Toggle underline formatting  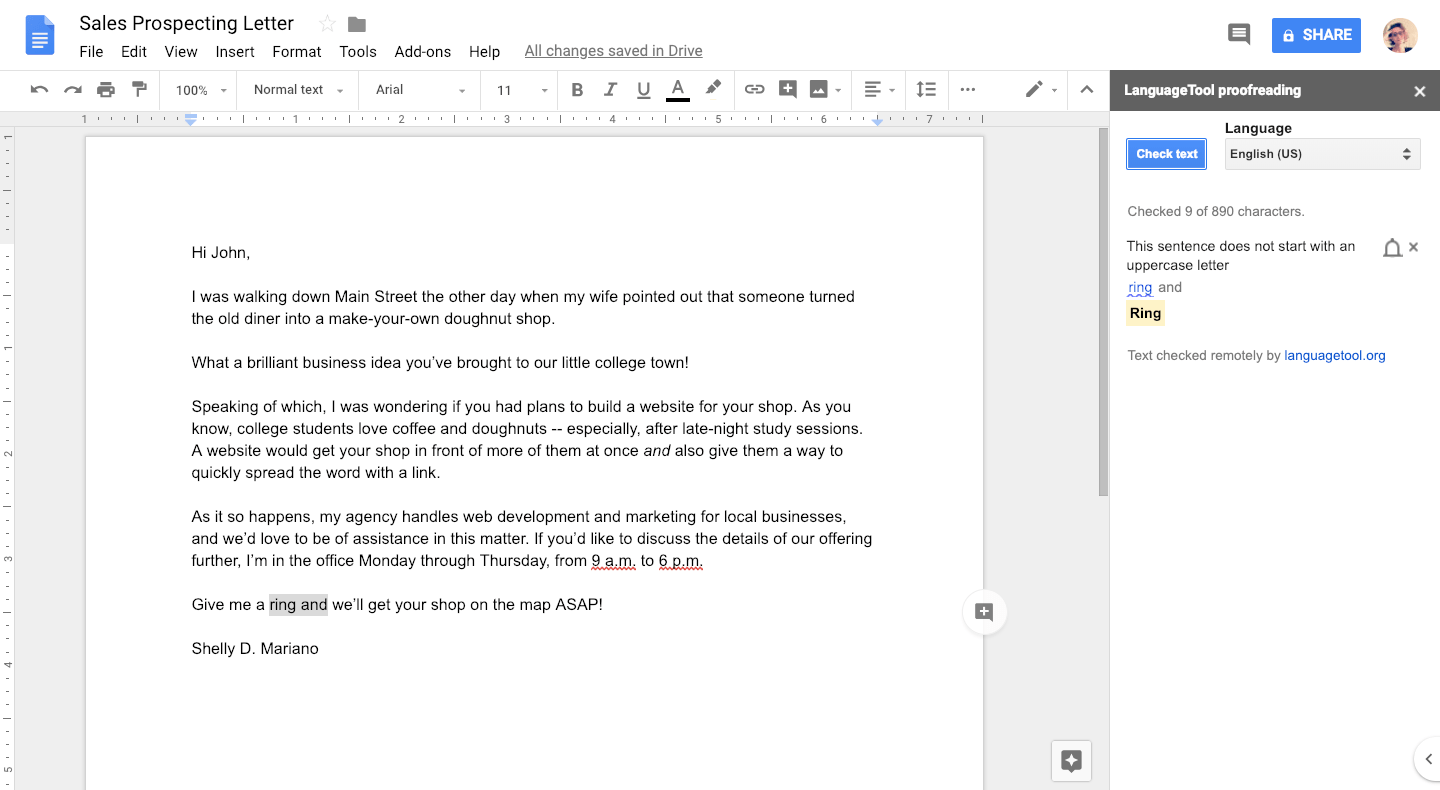tap(643, 90)
